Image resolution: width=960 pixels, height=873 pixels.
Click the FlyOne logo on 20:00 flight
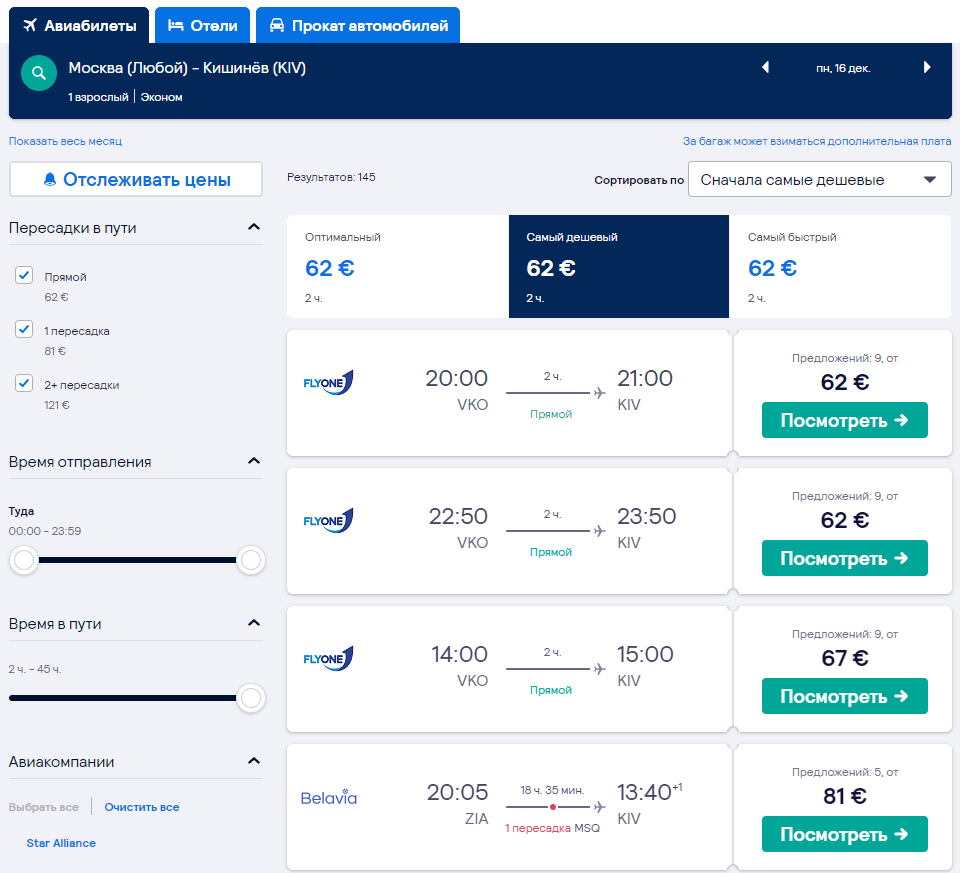[x=328, y=382]
